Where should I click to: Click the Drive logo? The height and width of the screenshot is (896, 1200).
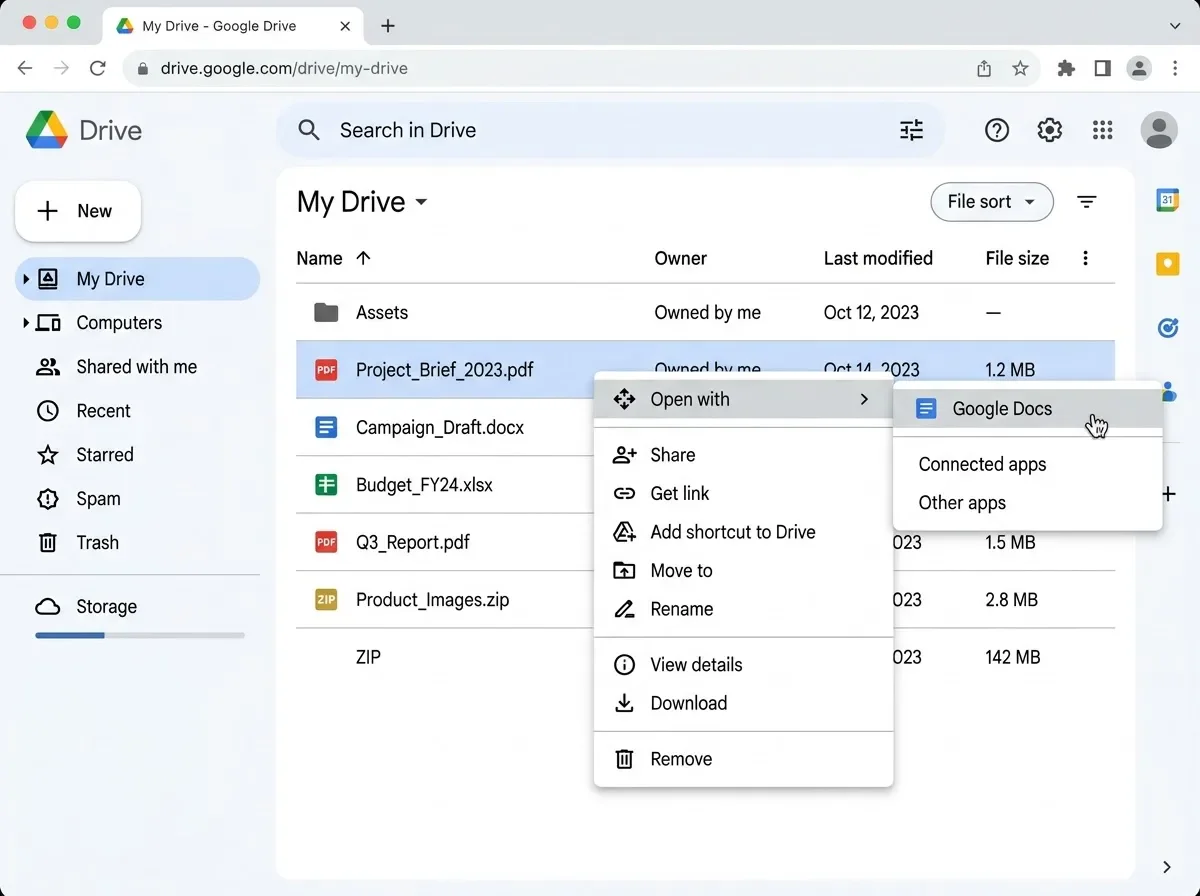pyautogui.click(x=84, y=130)
